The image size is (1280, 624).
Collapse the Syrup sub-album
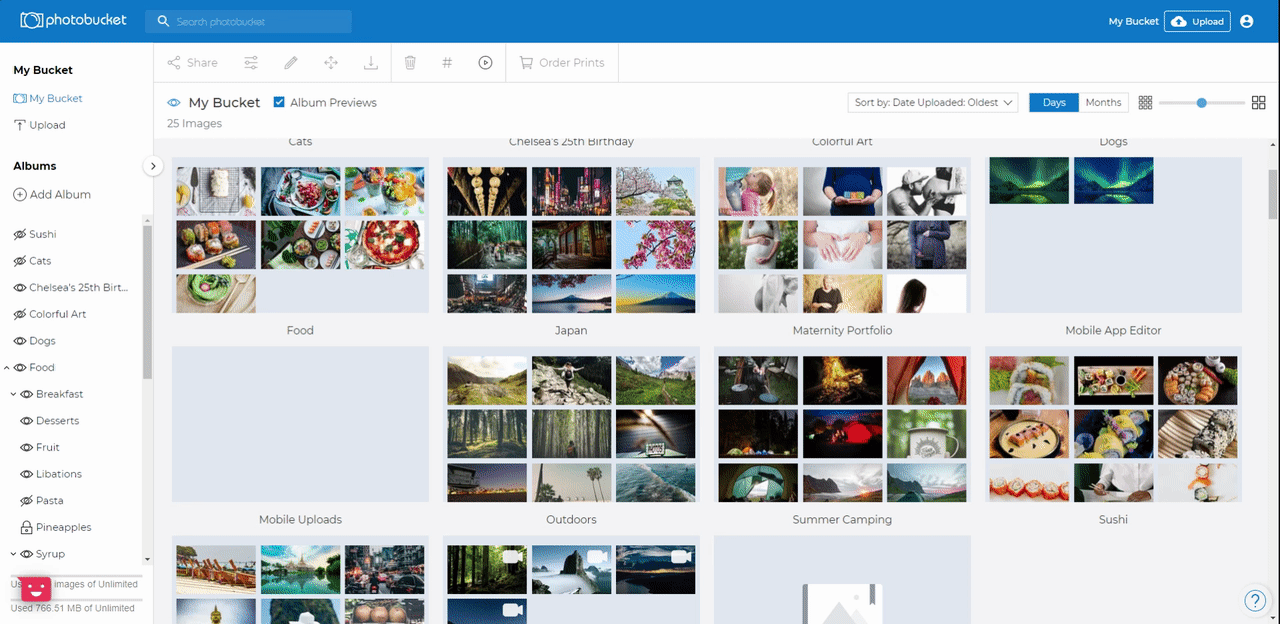14,554
